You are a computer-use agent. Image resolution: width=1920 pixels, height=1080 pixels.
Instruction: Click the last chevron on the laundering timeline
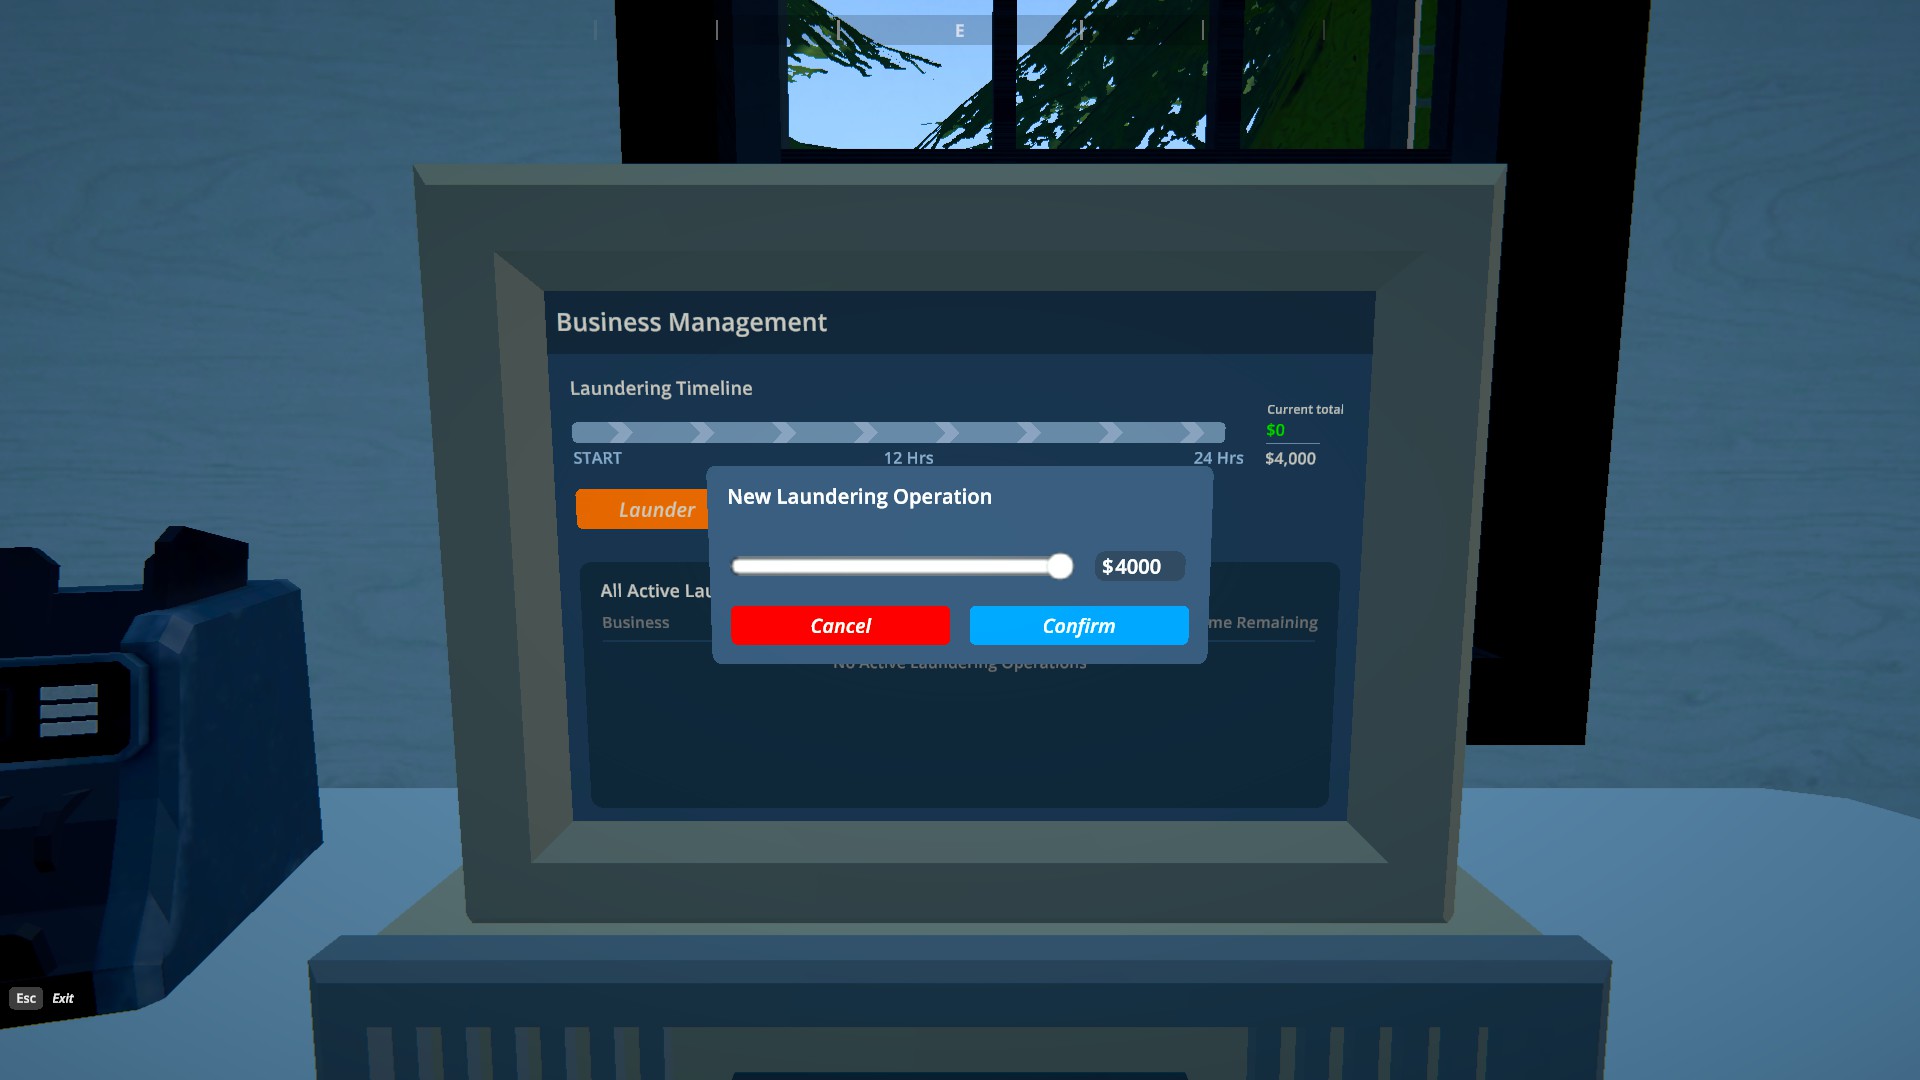pyautogui.click(x=1192, y=432)
